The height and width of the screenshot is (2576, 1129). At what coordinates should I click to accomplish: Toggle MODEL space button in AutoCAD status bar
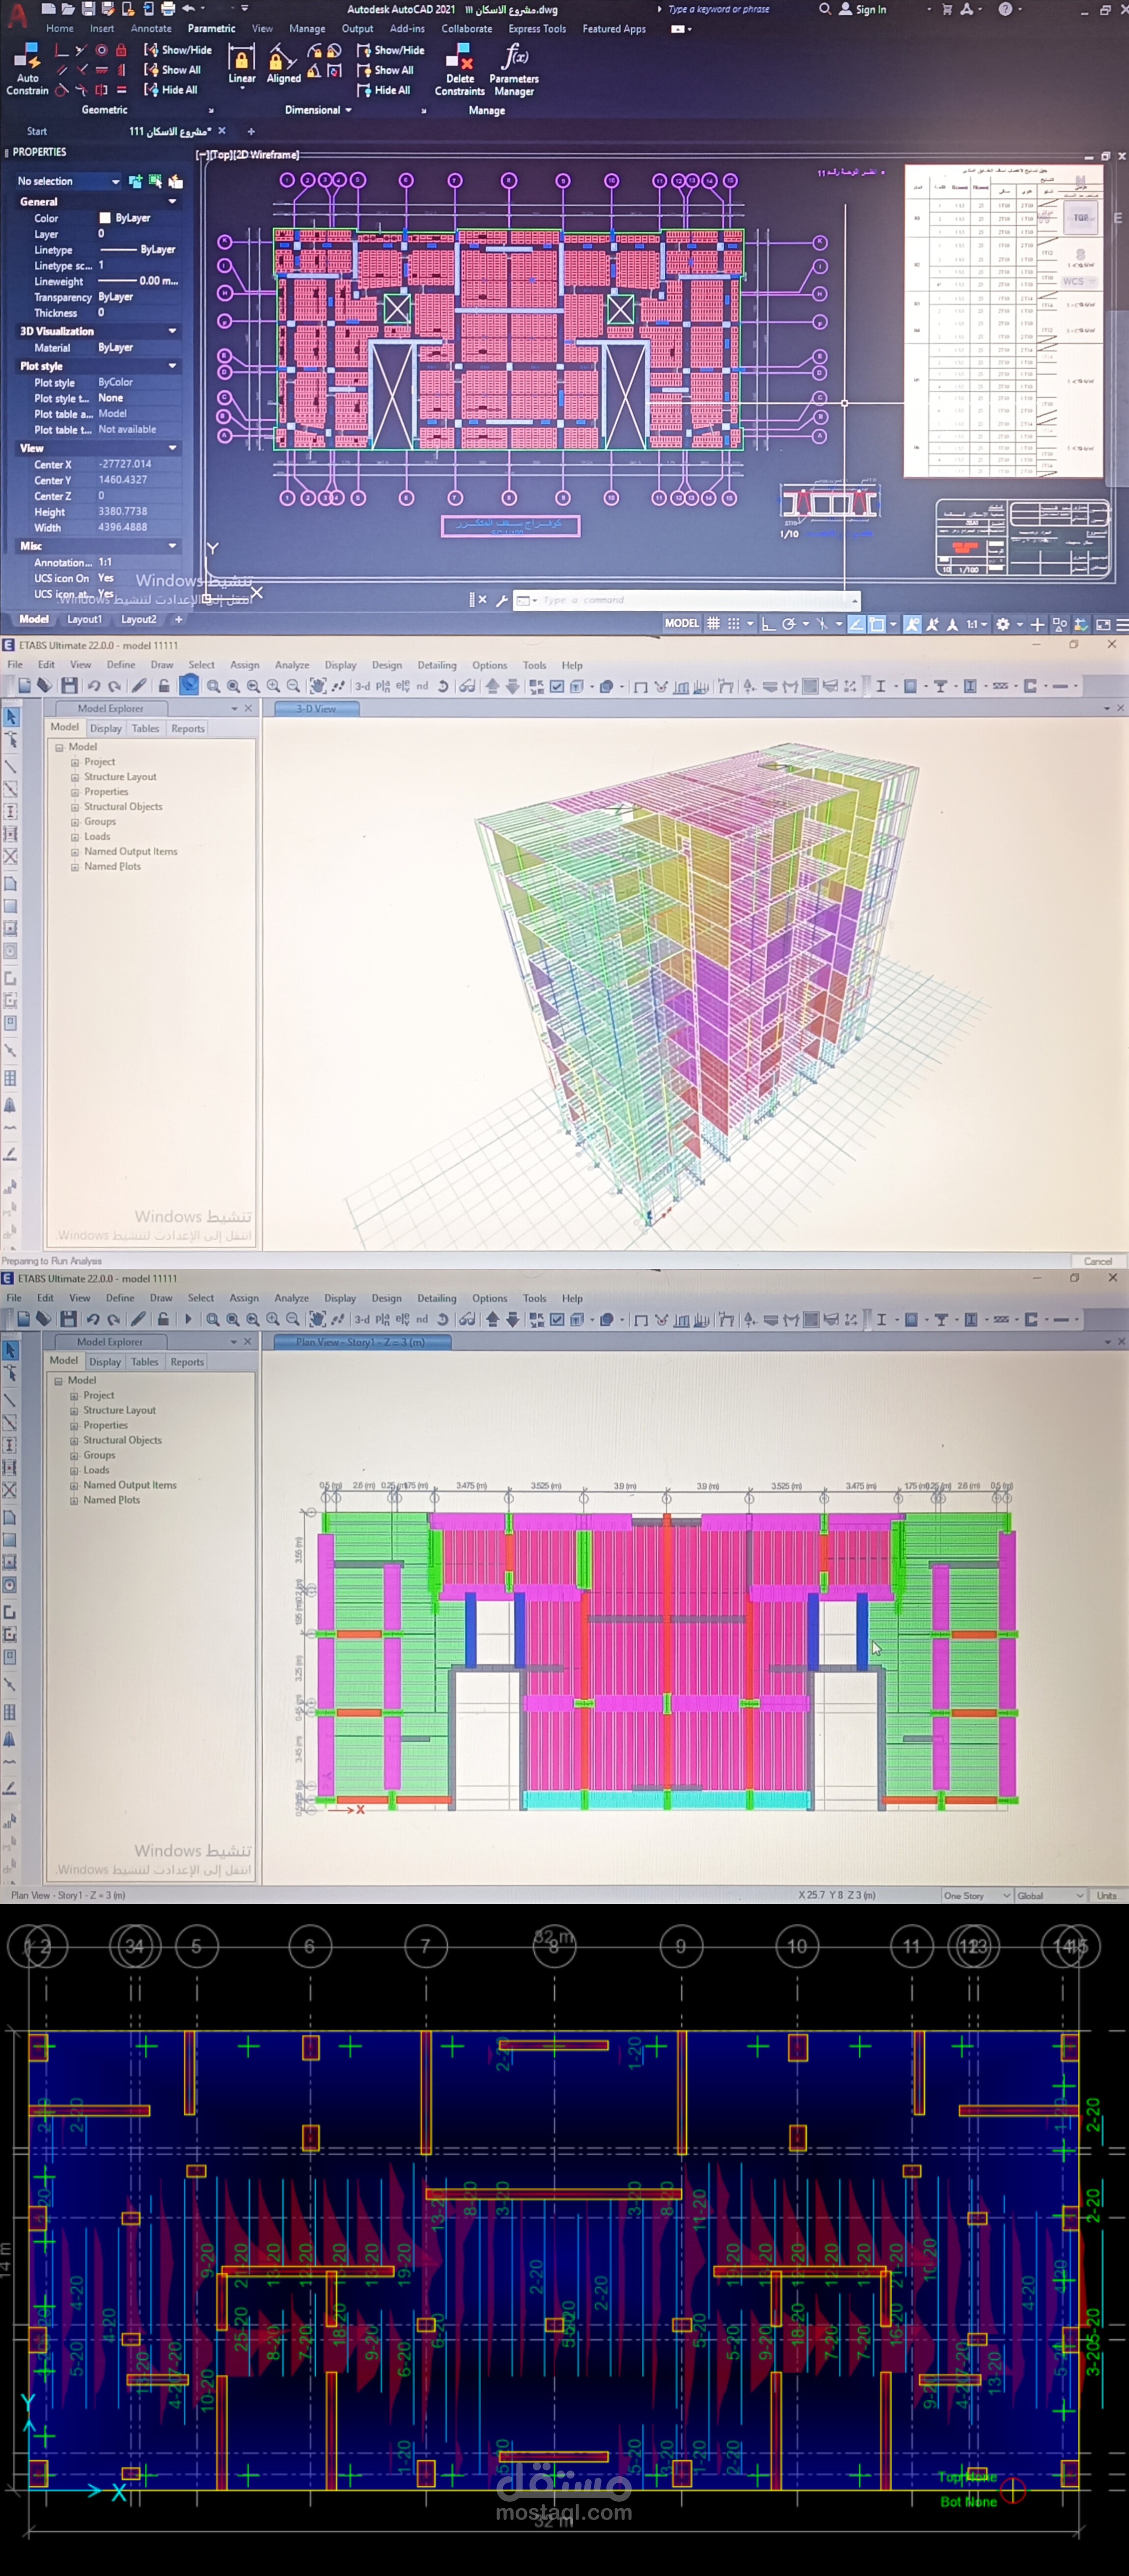(681, 623)
